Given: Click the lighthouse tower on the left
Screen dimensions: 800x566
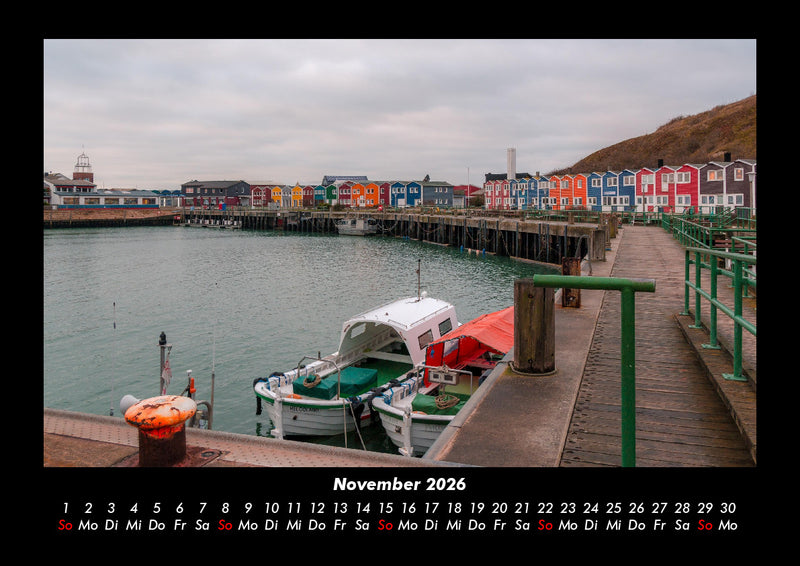Looking at the screenshot, I should point(82,168).
